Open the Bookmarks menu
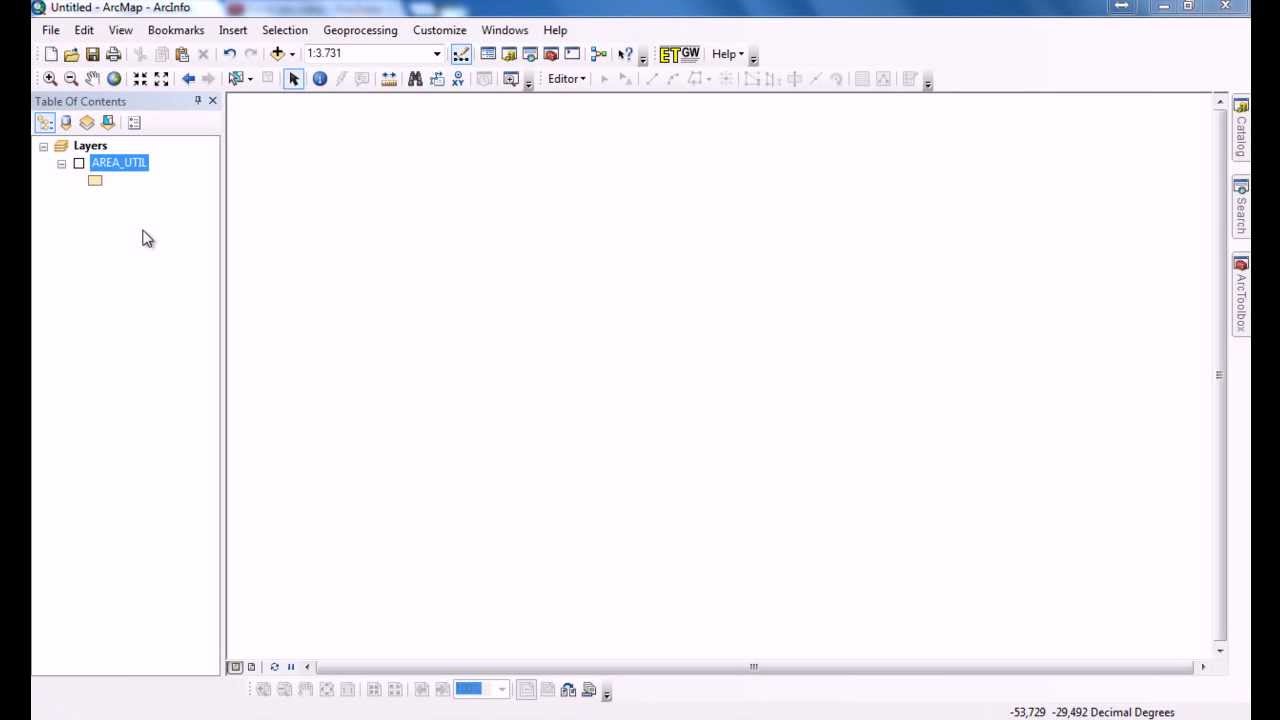Screen dimensions: 1280x720 [x=176, y=30]
